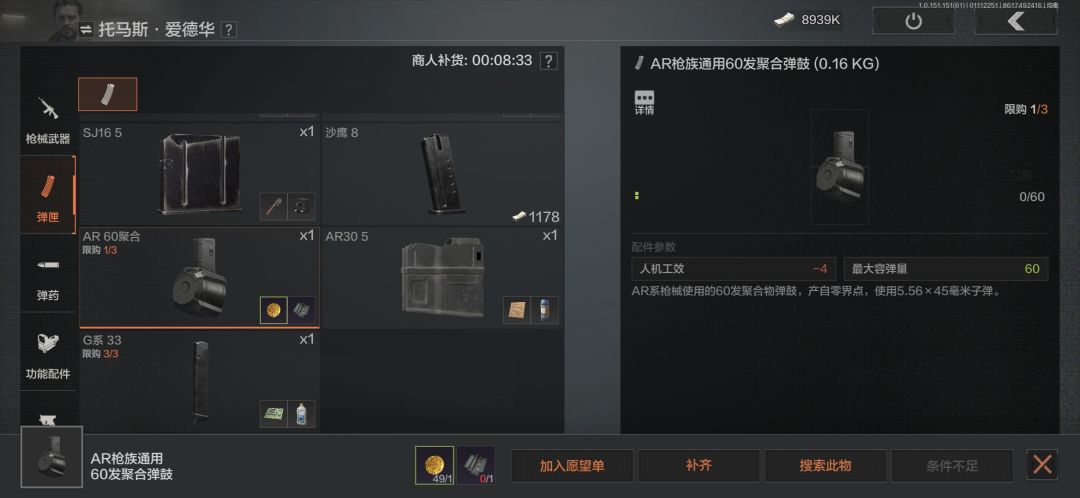1080x498 pixels.
Task: Click the 搜索此物 button
Action: 825,466
